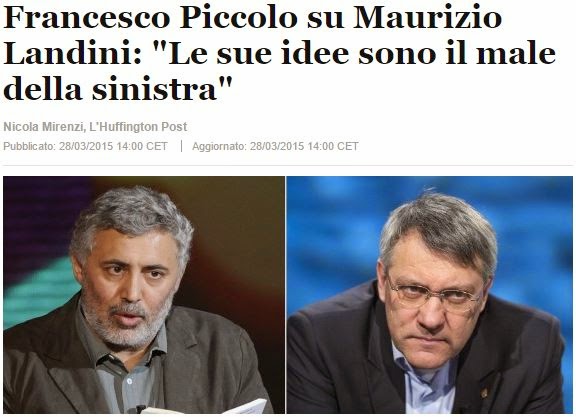This screenshot has width=576, height=417.
Task: Select the Pubblicato date text
Action: [x=85, y=146]
